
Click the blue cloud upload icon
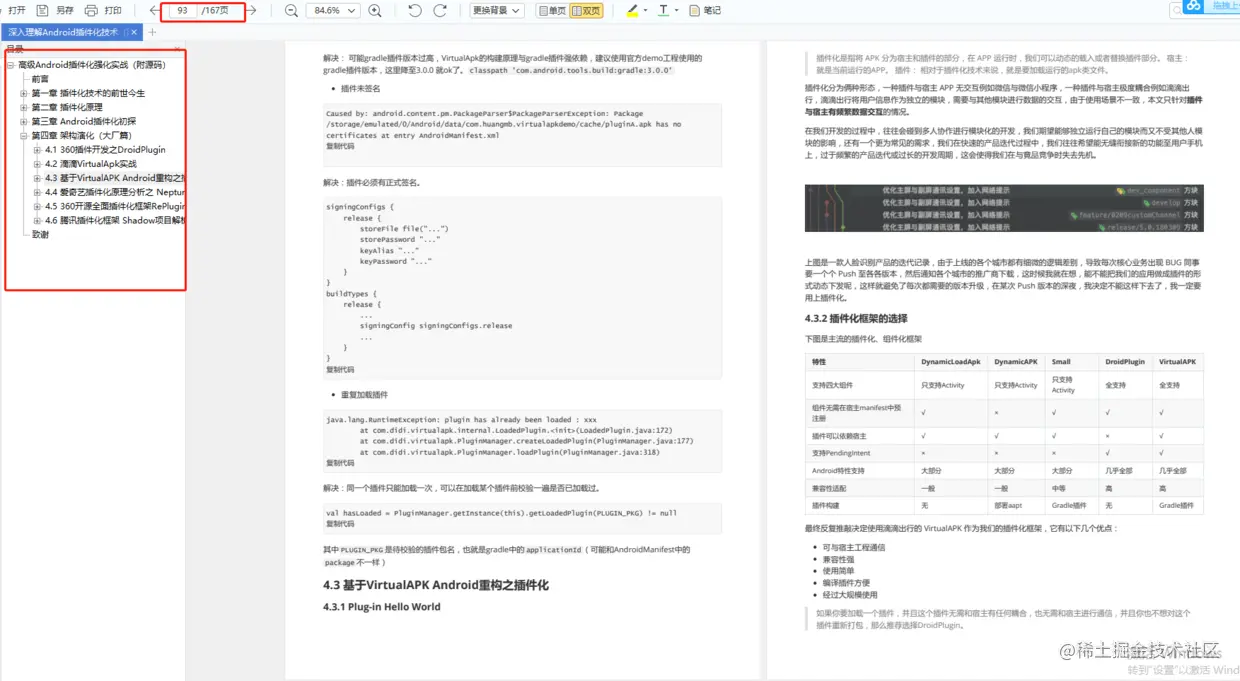(x=1193, y=7)
